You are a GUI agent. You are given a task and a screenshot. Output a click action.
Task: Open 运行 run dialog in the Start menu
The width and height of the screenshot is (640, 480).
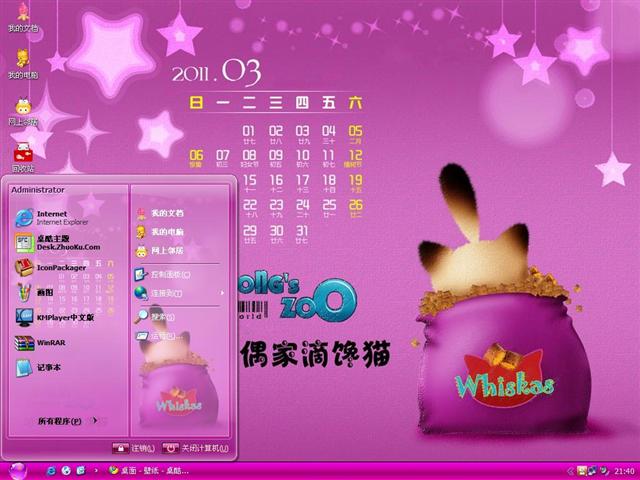[159, 336]
